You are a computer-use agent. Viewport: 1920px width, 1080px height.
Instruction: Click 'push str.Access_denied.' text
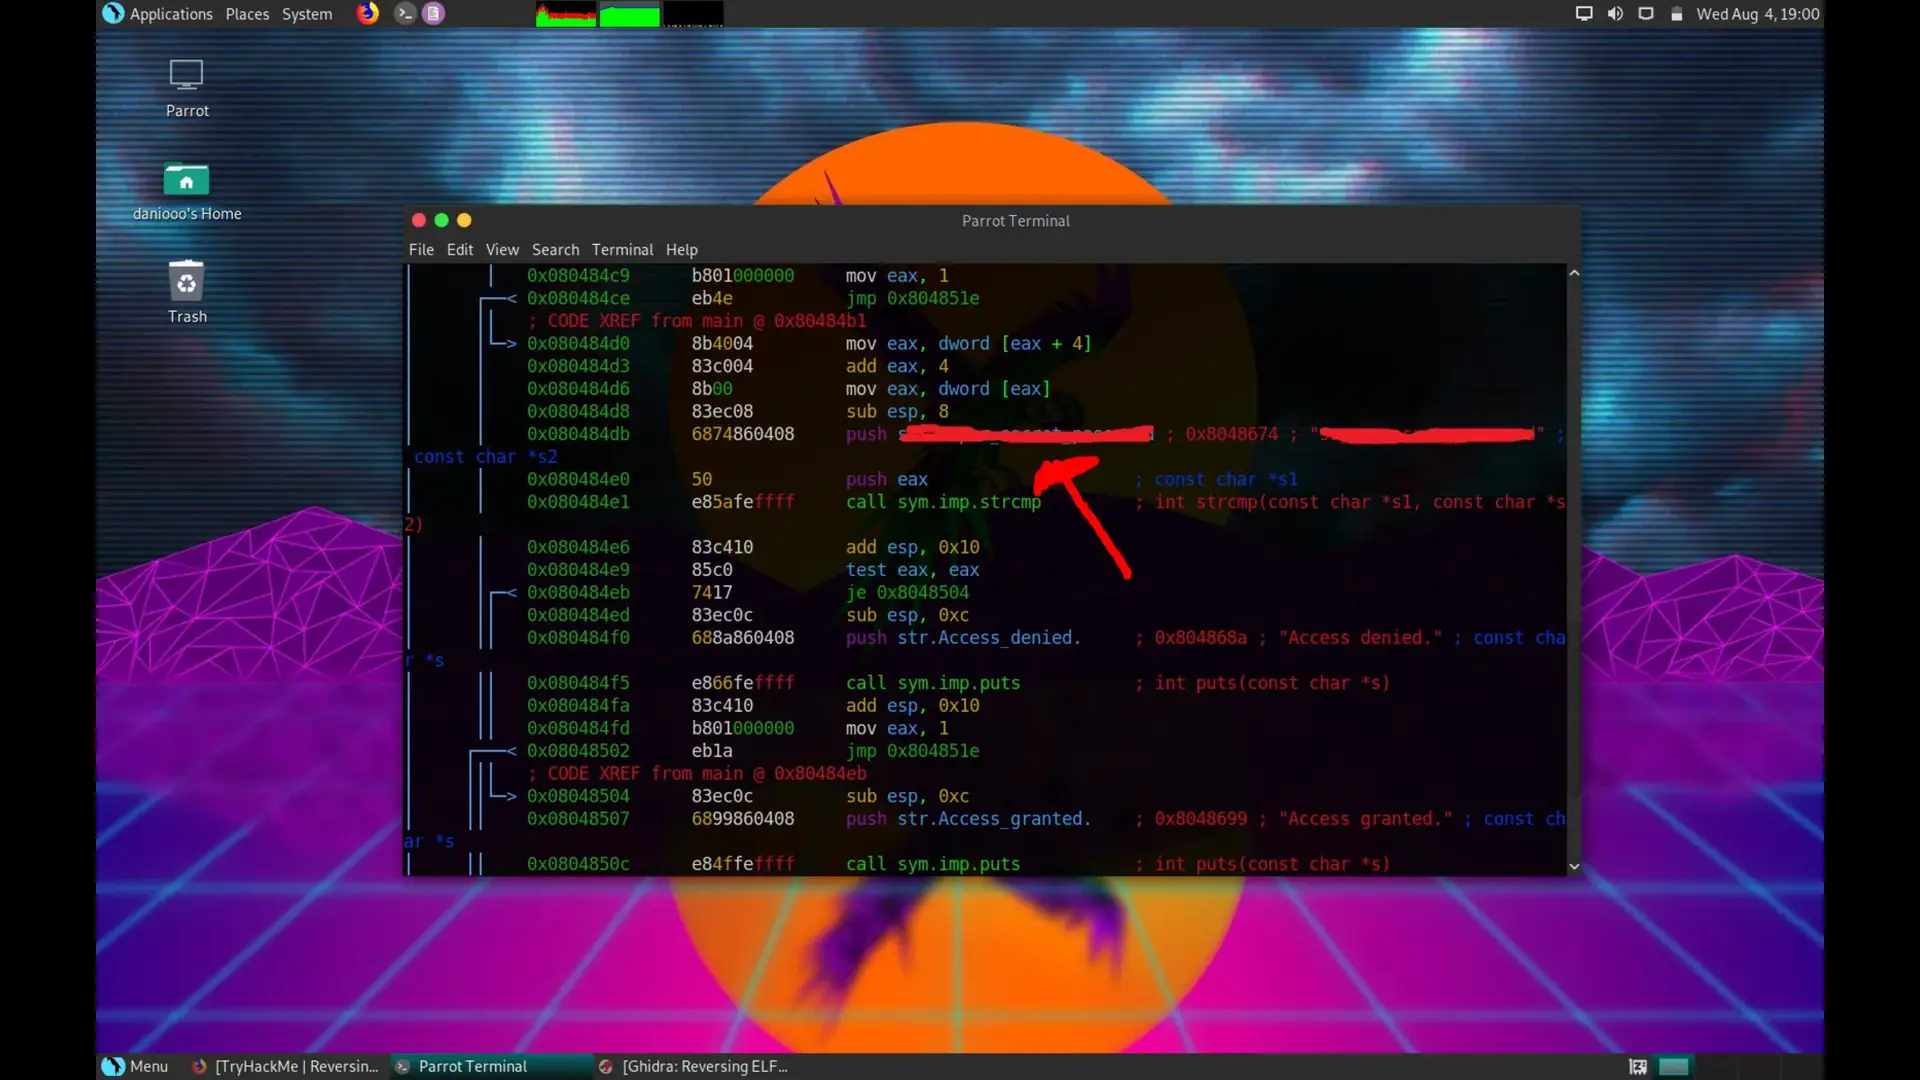pos(963,638)
